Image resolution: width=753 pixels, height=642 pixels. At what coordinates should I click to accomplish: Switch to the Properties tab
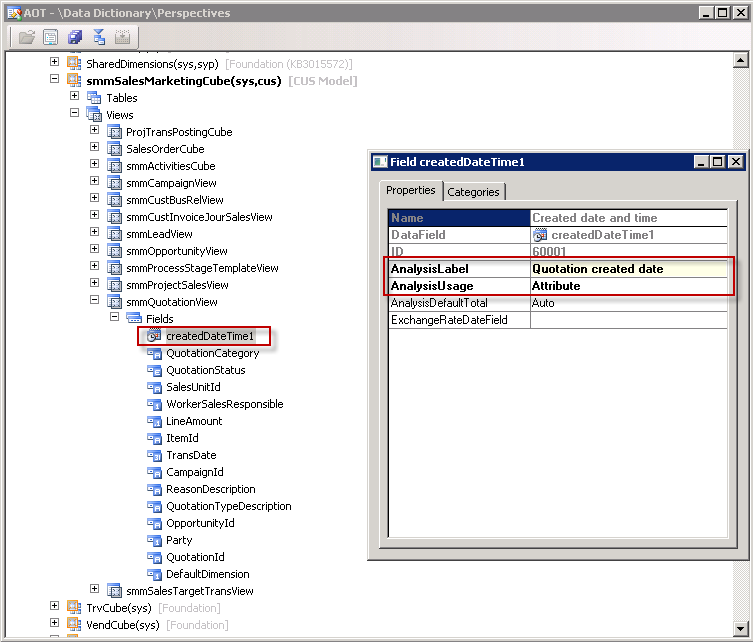(411, 190)
